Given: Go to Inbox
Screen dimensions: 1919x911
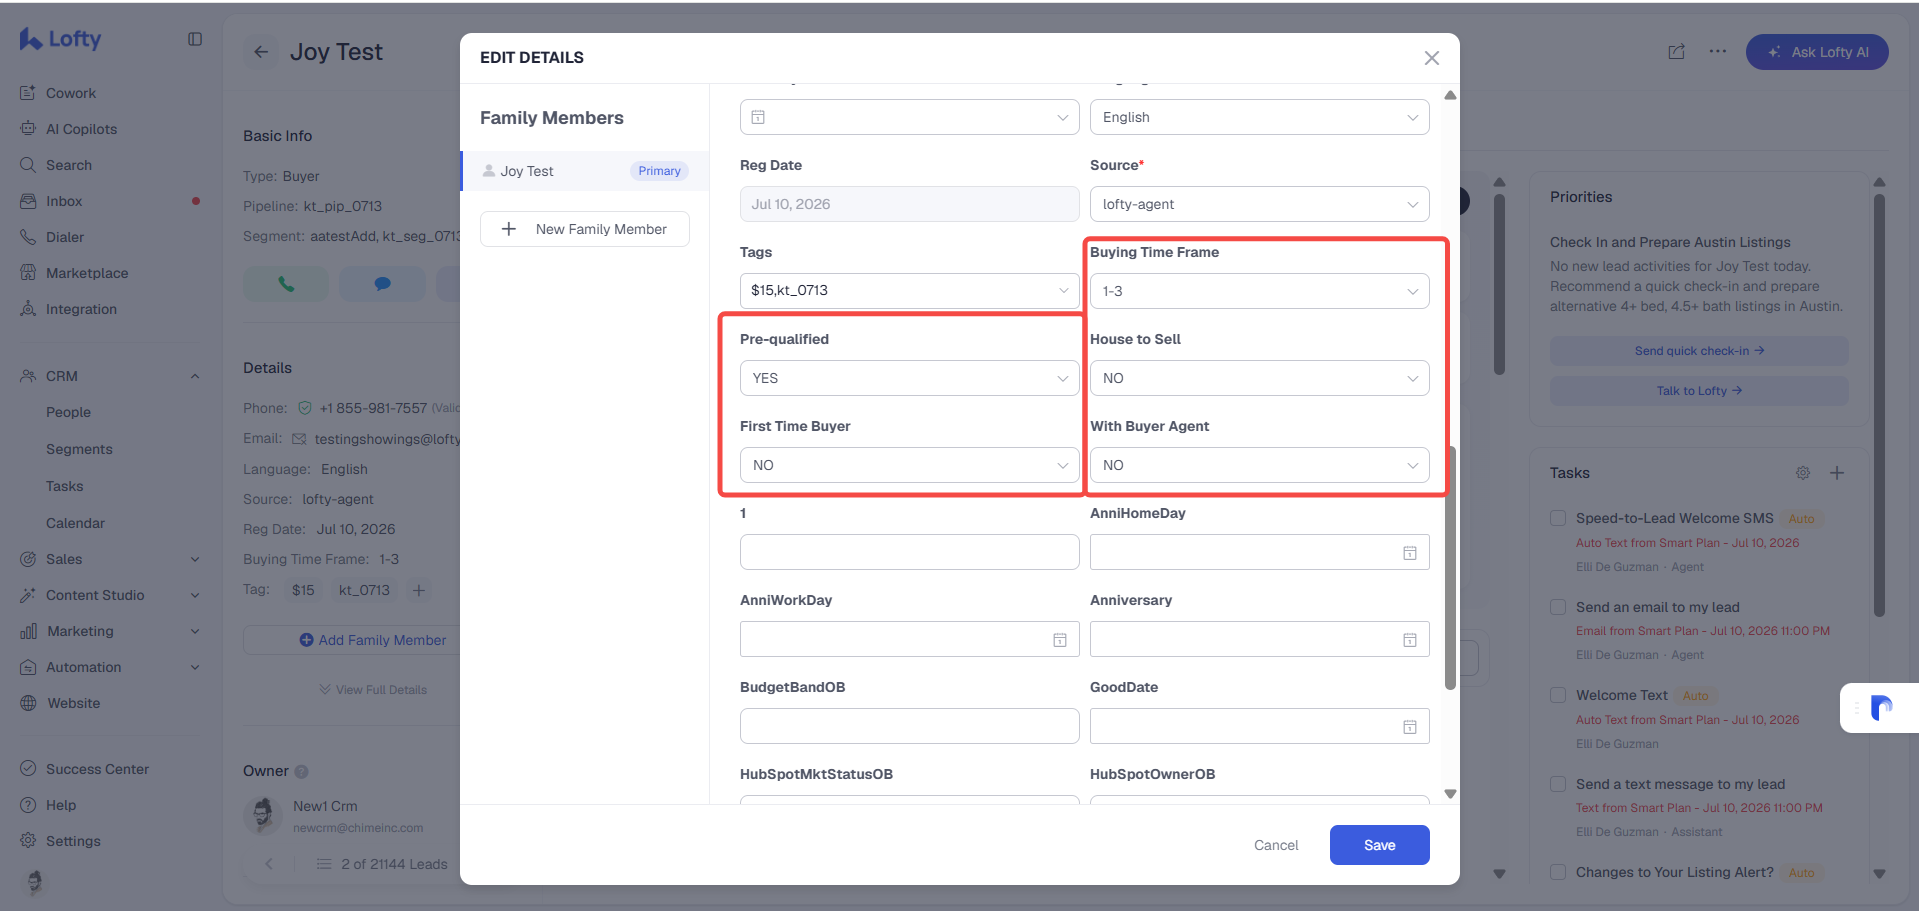Looking at the screenshot, I should coord(64,201).
